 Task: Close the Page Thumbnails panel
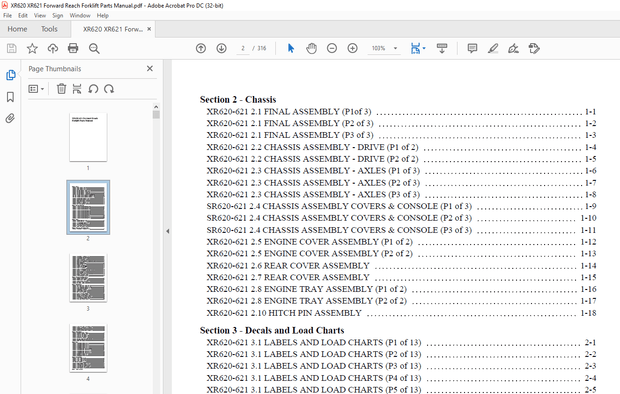tap(150, 68)
